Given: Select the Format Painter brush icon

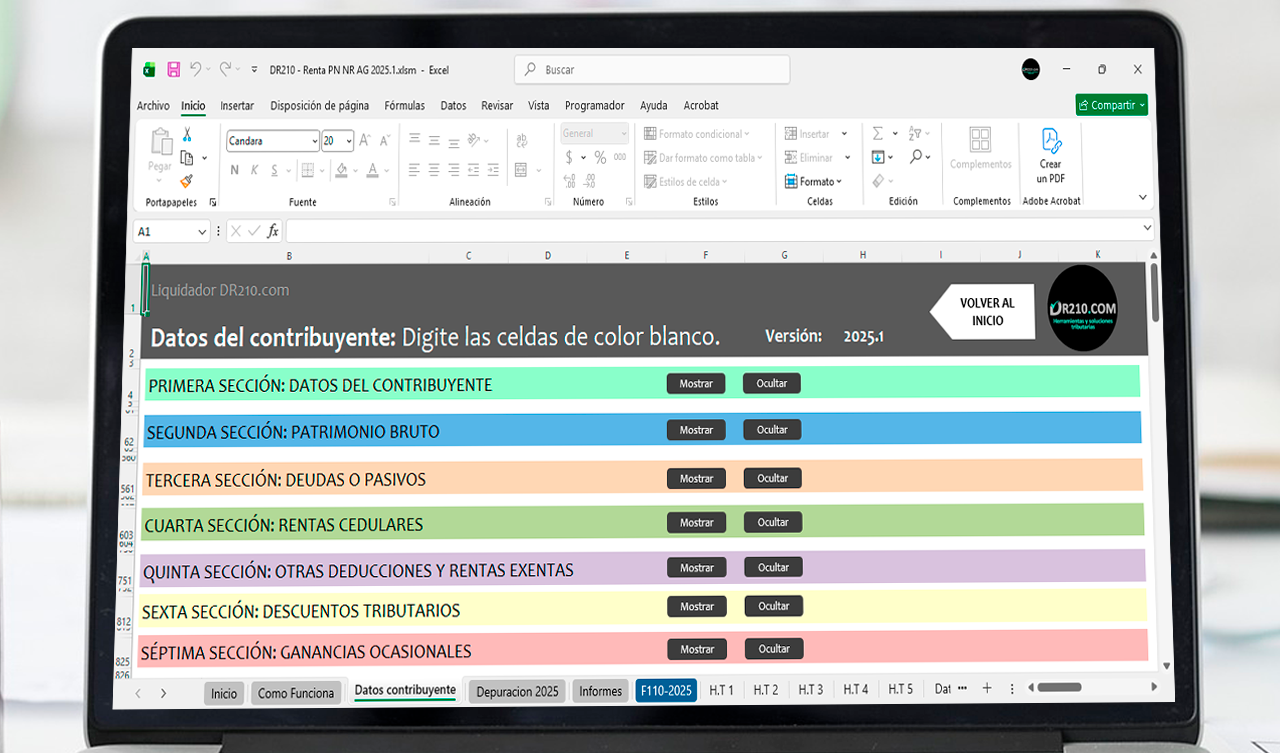Looking at the screenshot, I should pyautogui.click(x=187, y=180).
